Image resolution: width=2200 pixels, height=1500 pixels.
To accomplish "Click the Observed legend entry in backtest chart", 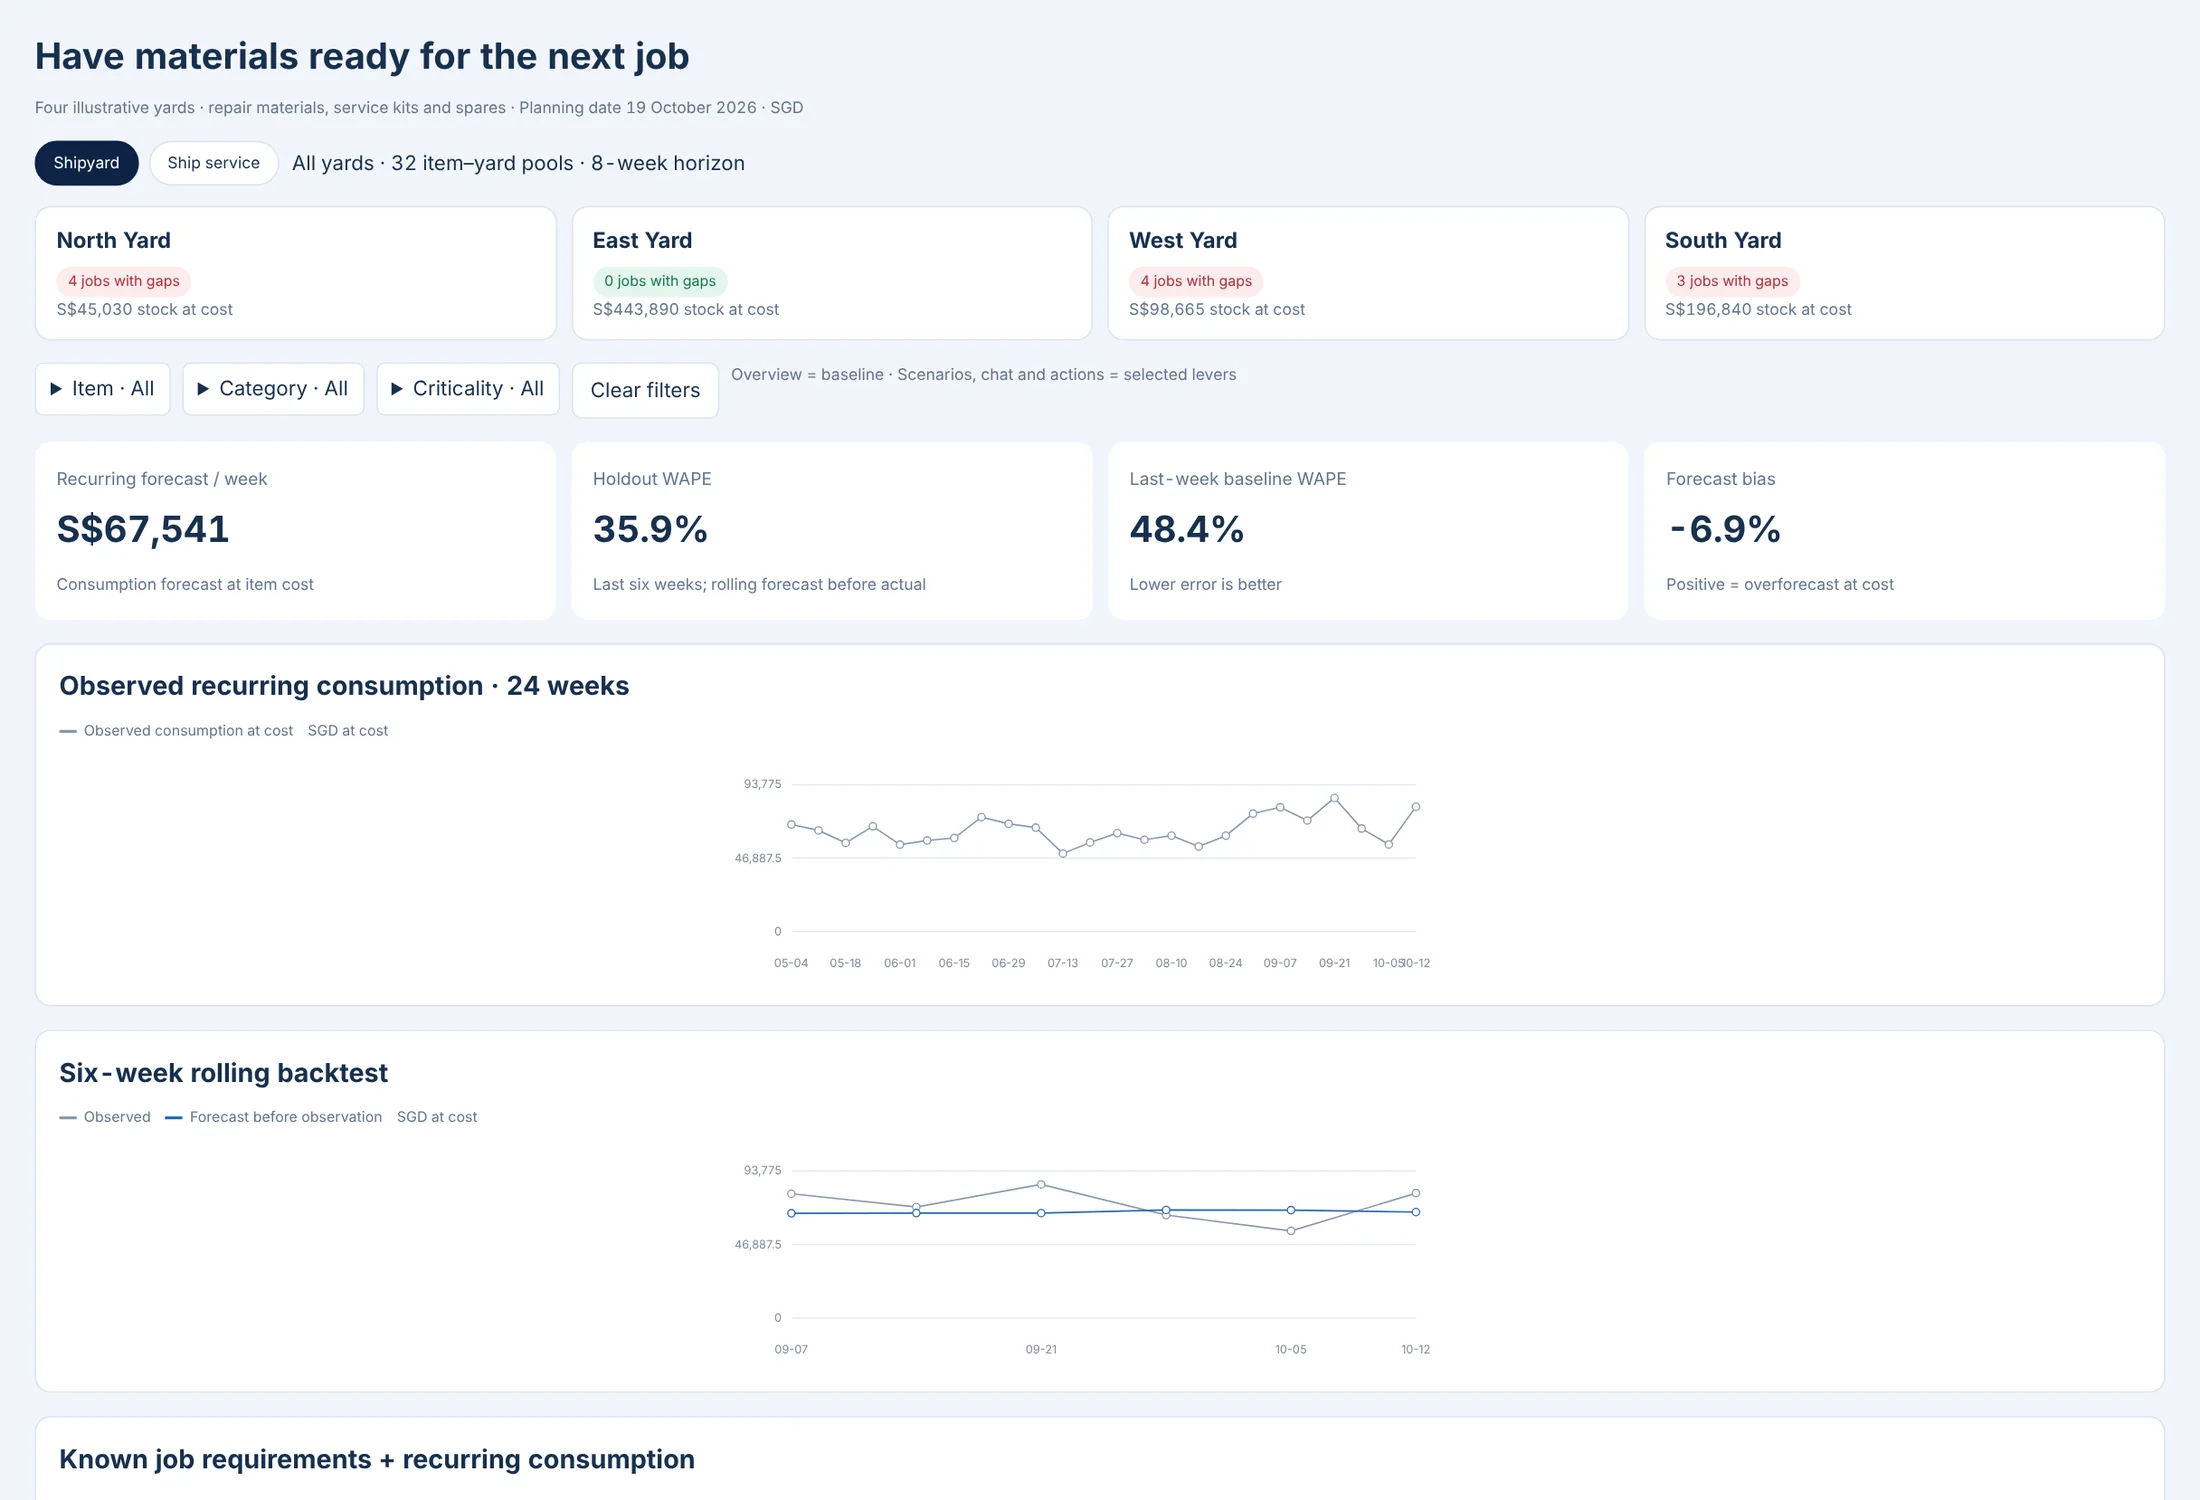I will point(105,1117).
